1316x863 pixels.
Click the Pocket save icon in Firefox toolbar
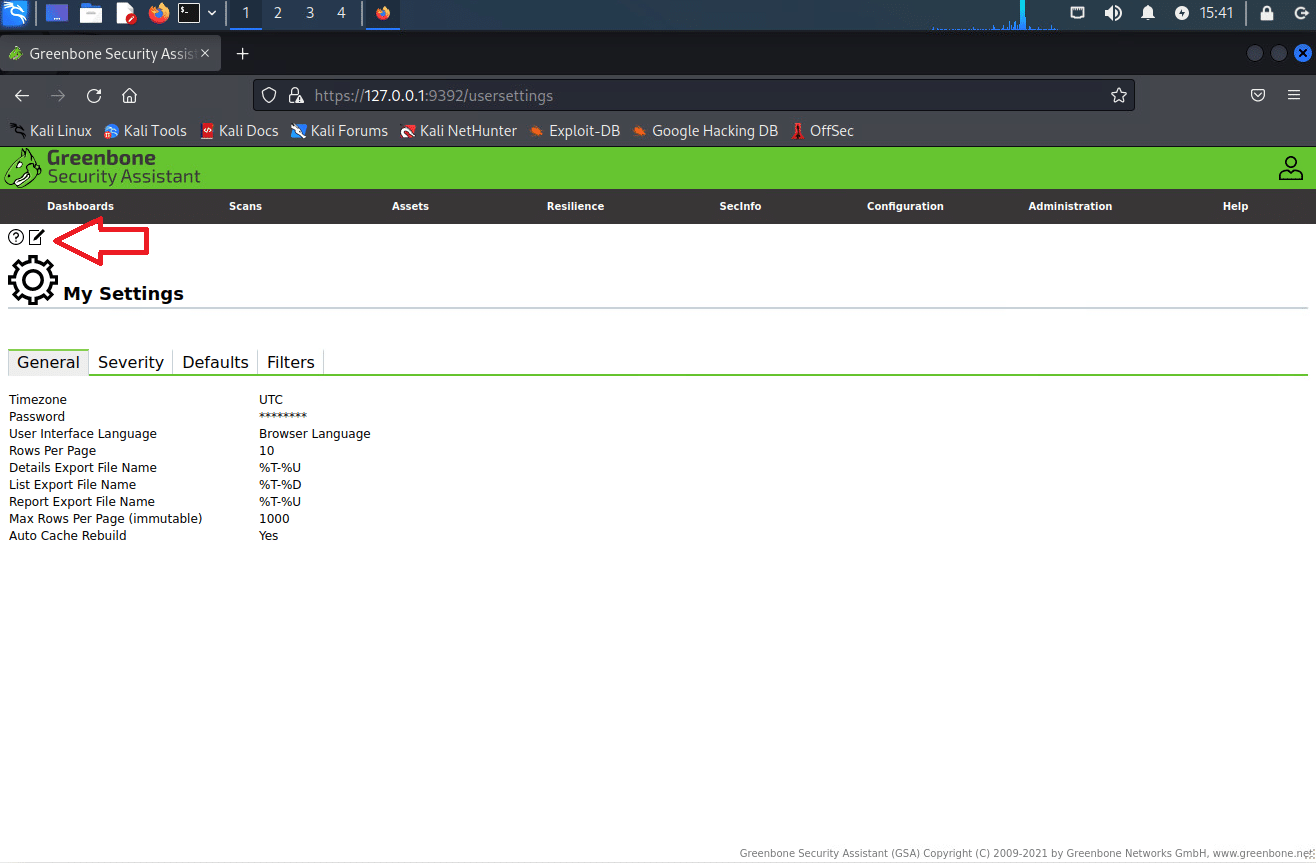[x=1259, y=96]
